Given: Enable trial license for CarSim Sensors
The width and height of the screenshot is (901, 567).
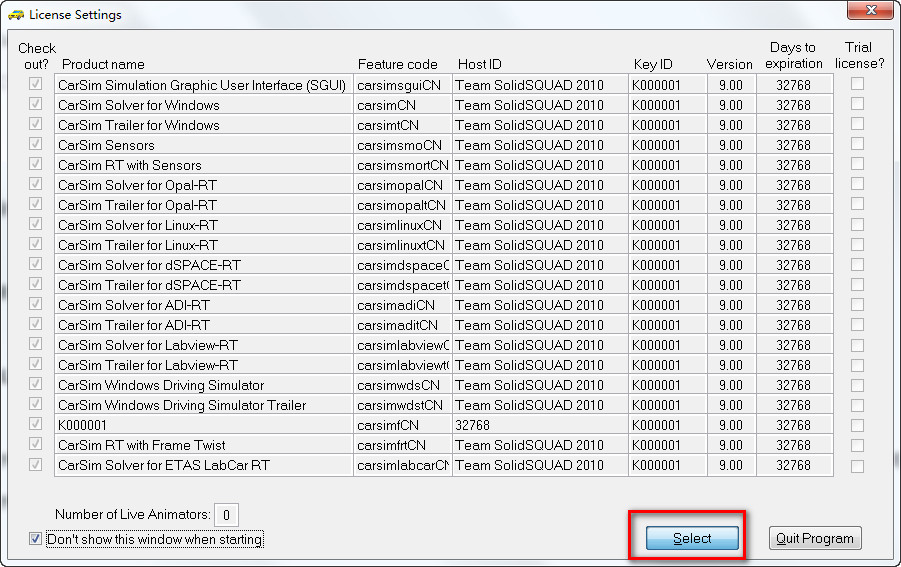Looking at the screenshot, I should 857,144.
